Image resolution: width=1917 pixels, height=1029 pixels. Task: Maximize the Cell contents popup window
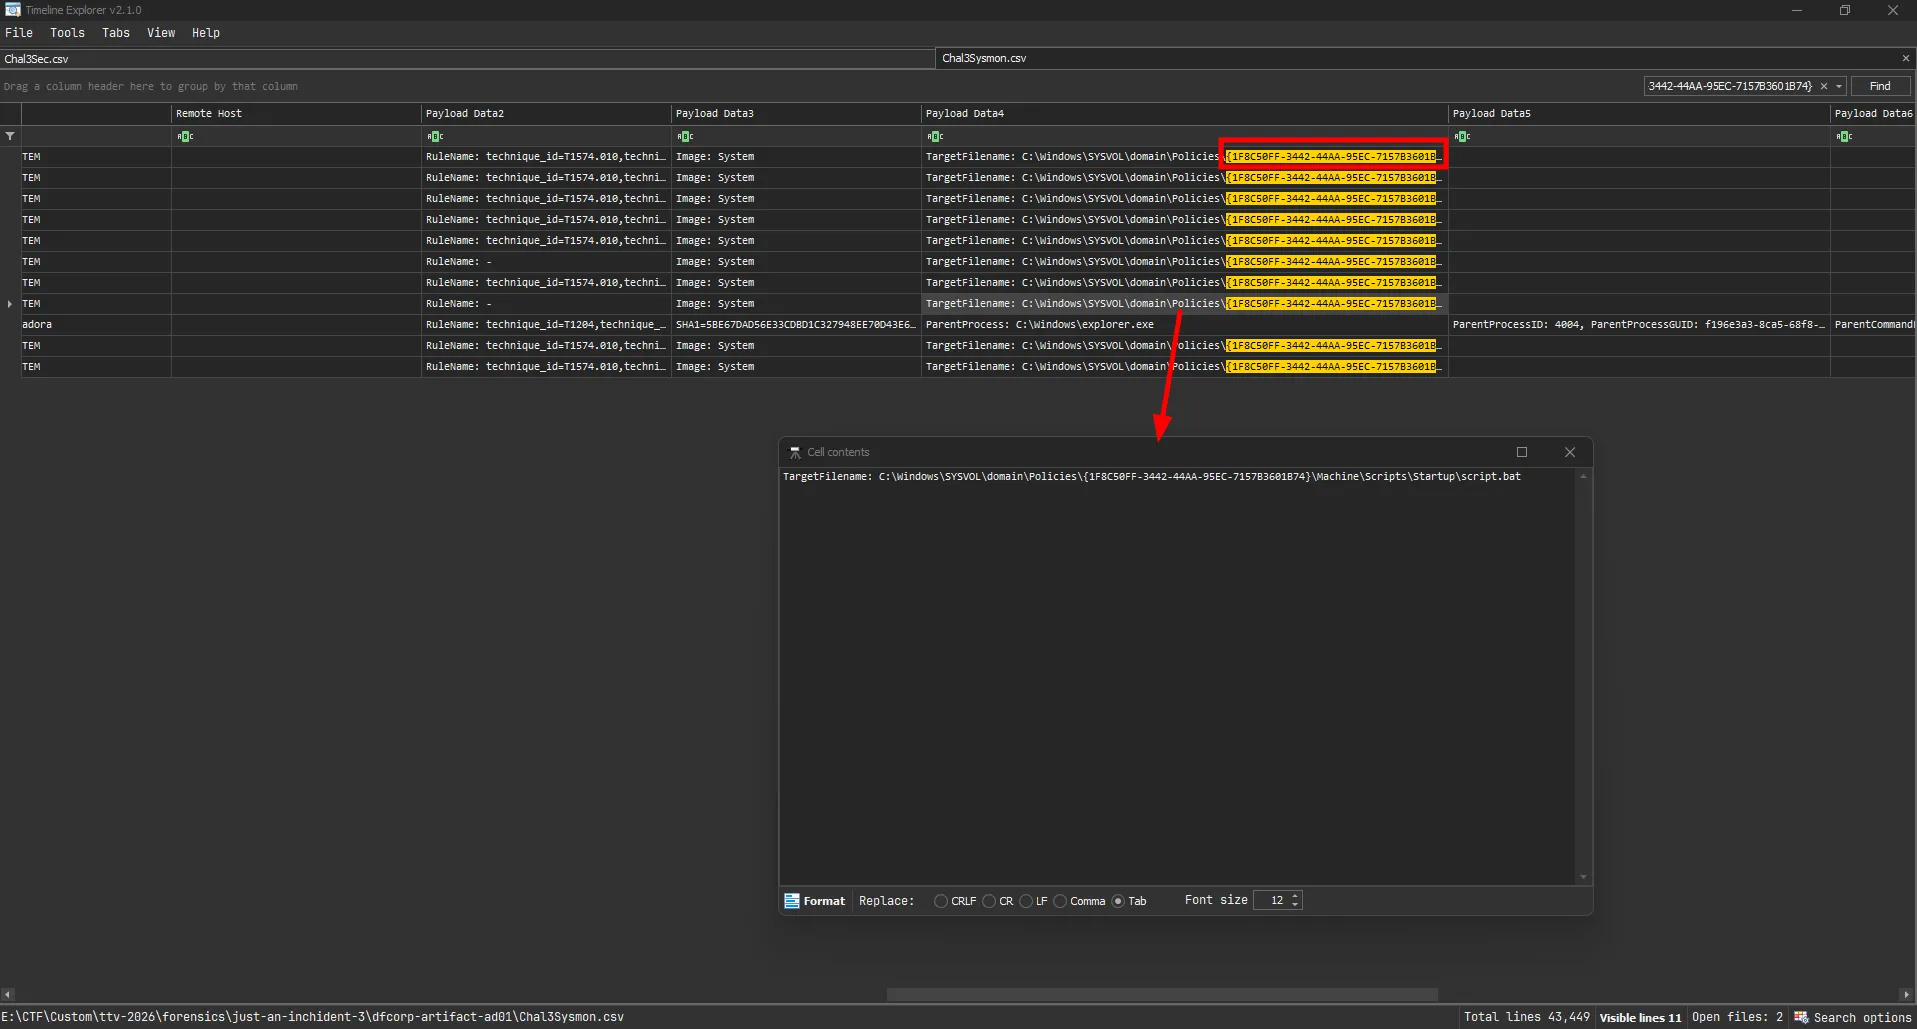coord(1522,452)
